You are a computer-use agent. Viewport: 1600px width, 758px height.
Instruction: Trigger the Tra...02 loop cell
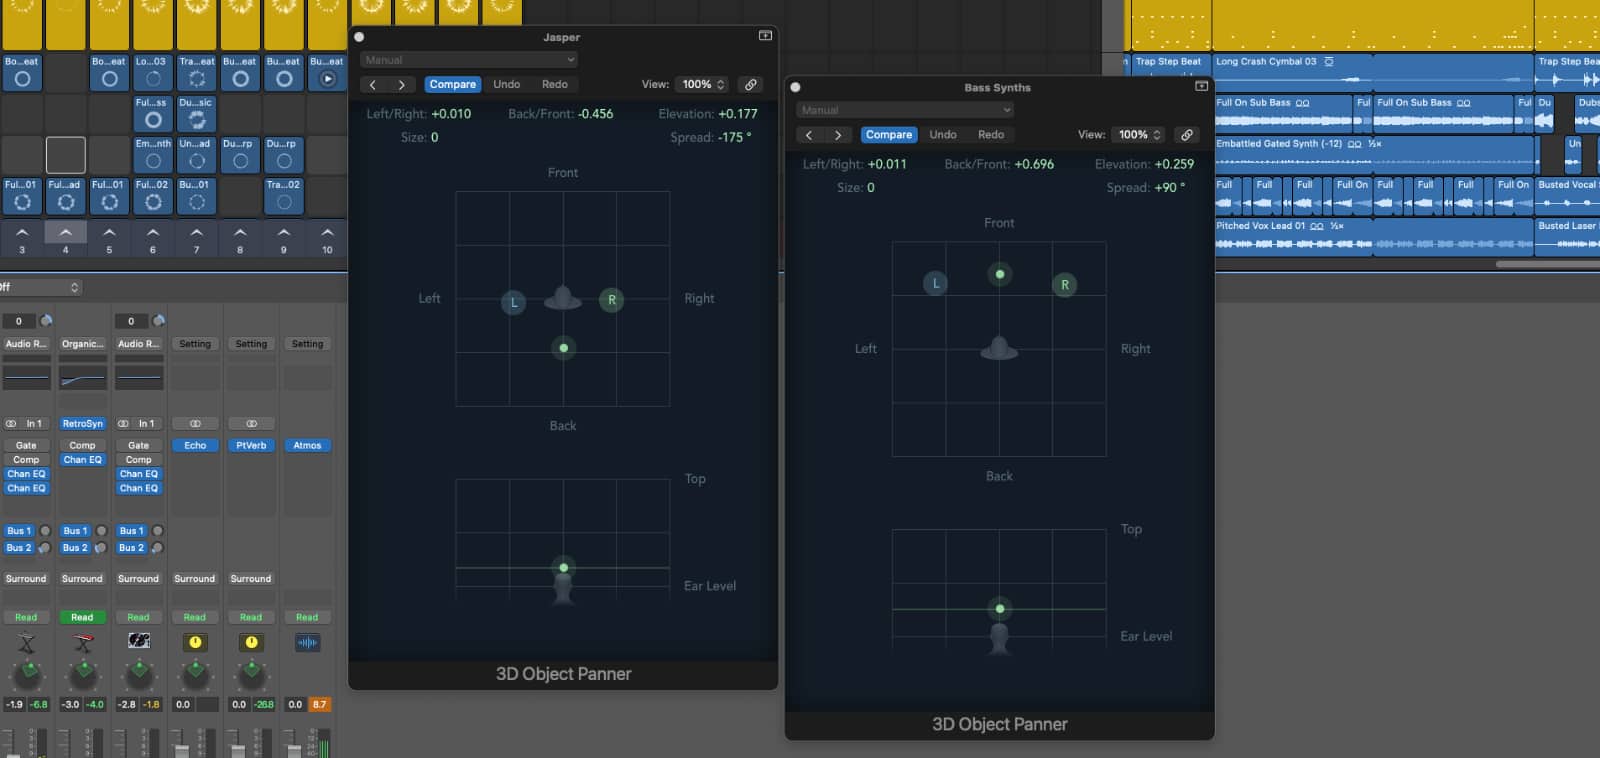pyautogui.click(x=284, y=196)
